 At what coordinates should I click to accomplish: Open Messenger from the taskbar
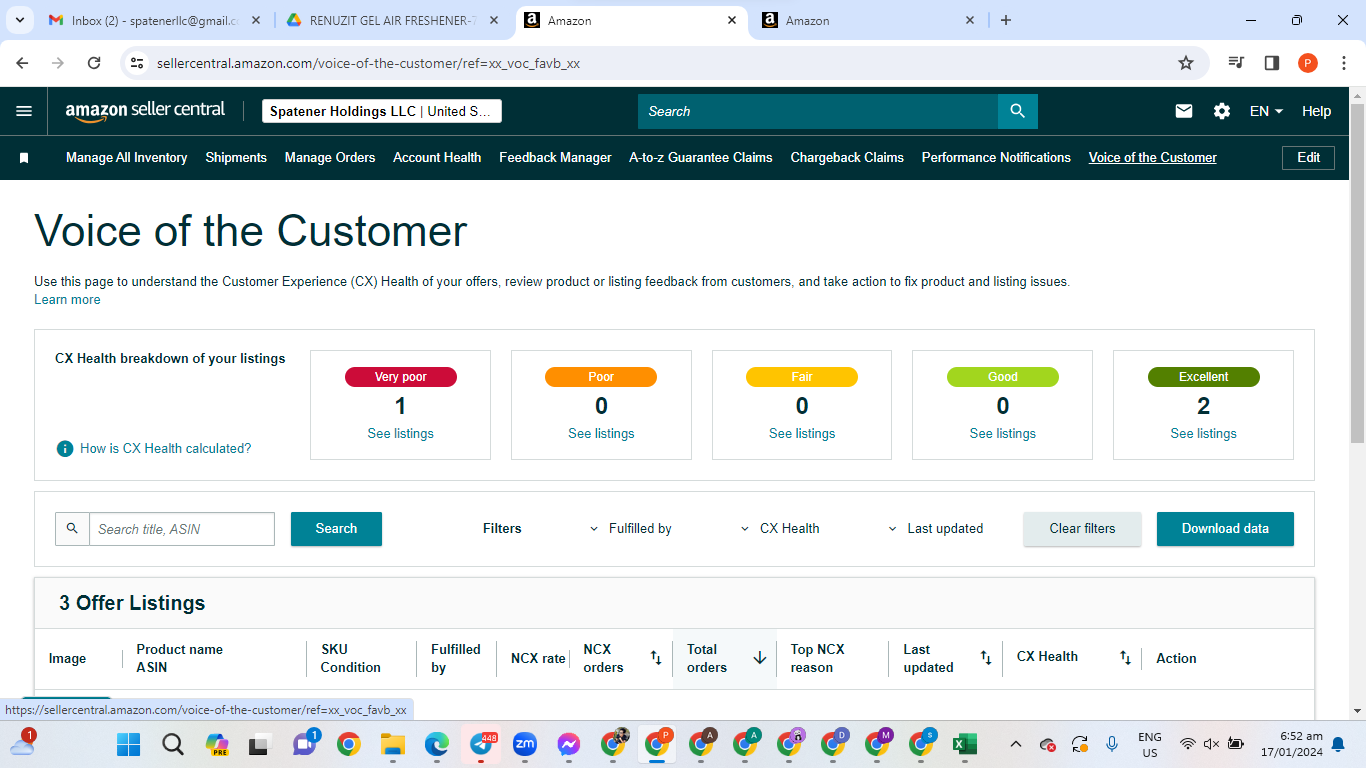coord(569,744)
